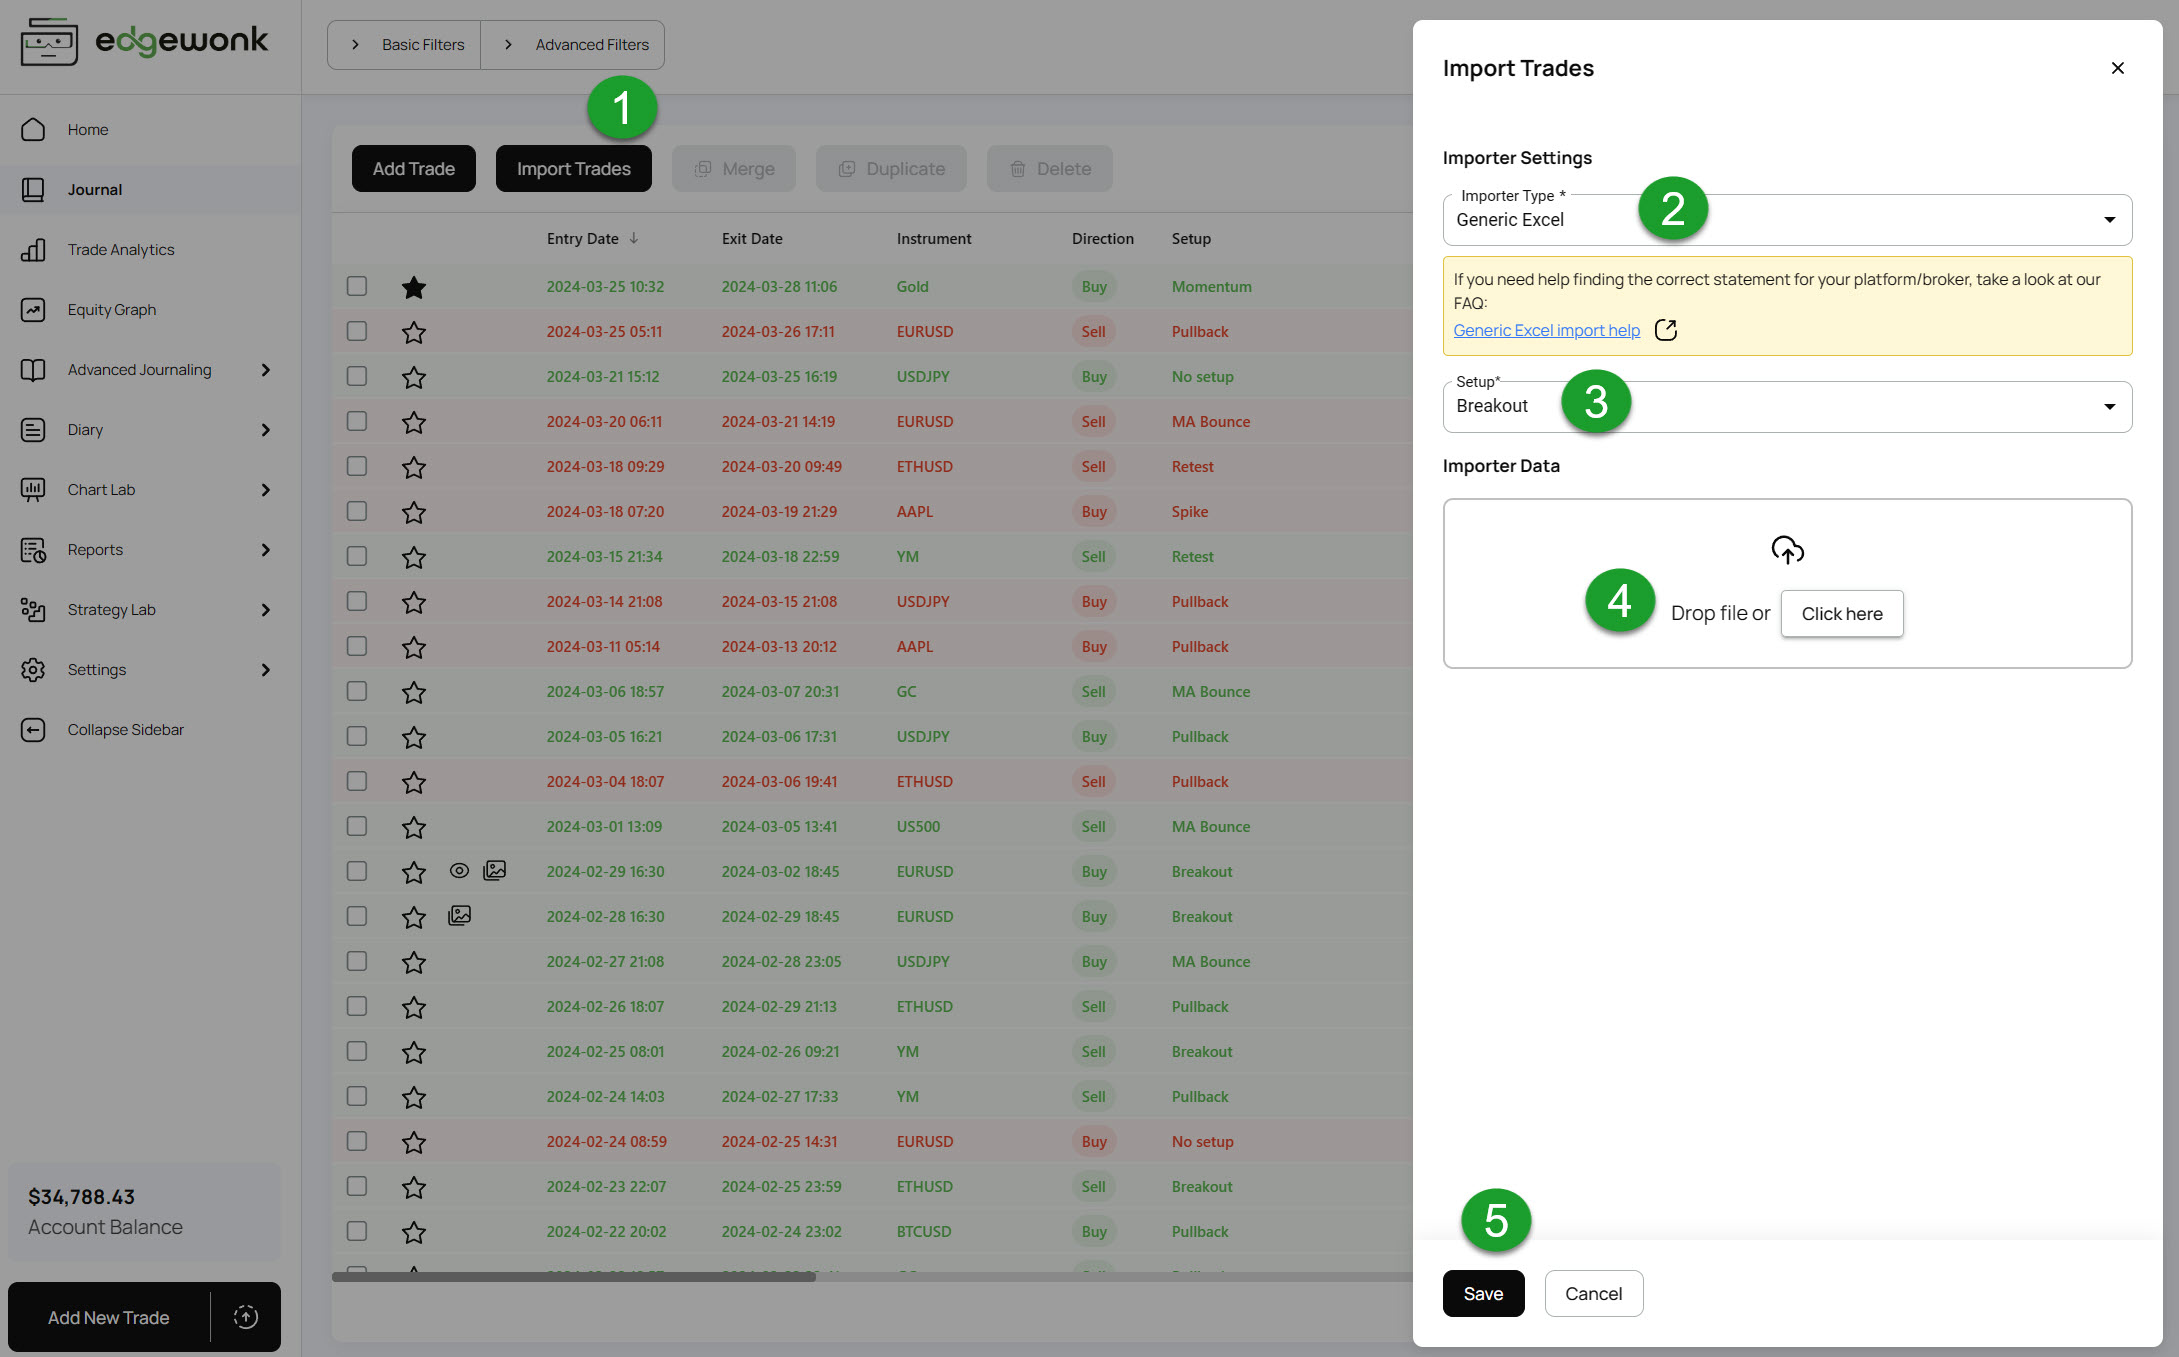
Task: Check the checkbox for the EURUSD 2024-03-25 trade
Action: [x=356, y=331]
